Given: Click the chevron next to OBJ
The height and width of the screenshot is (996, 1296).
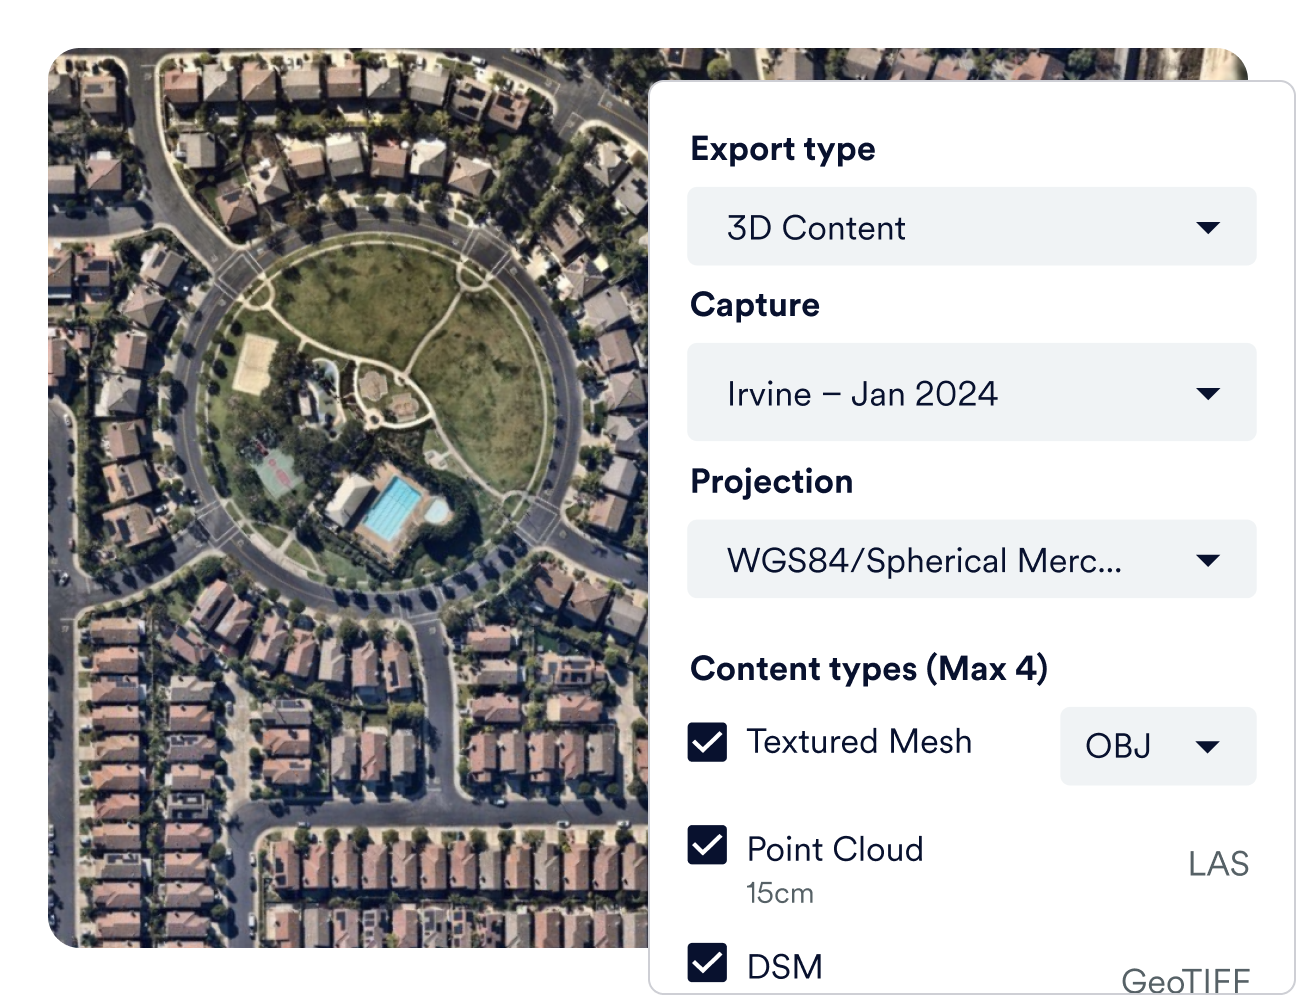Looking at the screenshot, I should tap(1207, 746).
